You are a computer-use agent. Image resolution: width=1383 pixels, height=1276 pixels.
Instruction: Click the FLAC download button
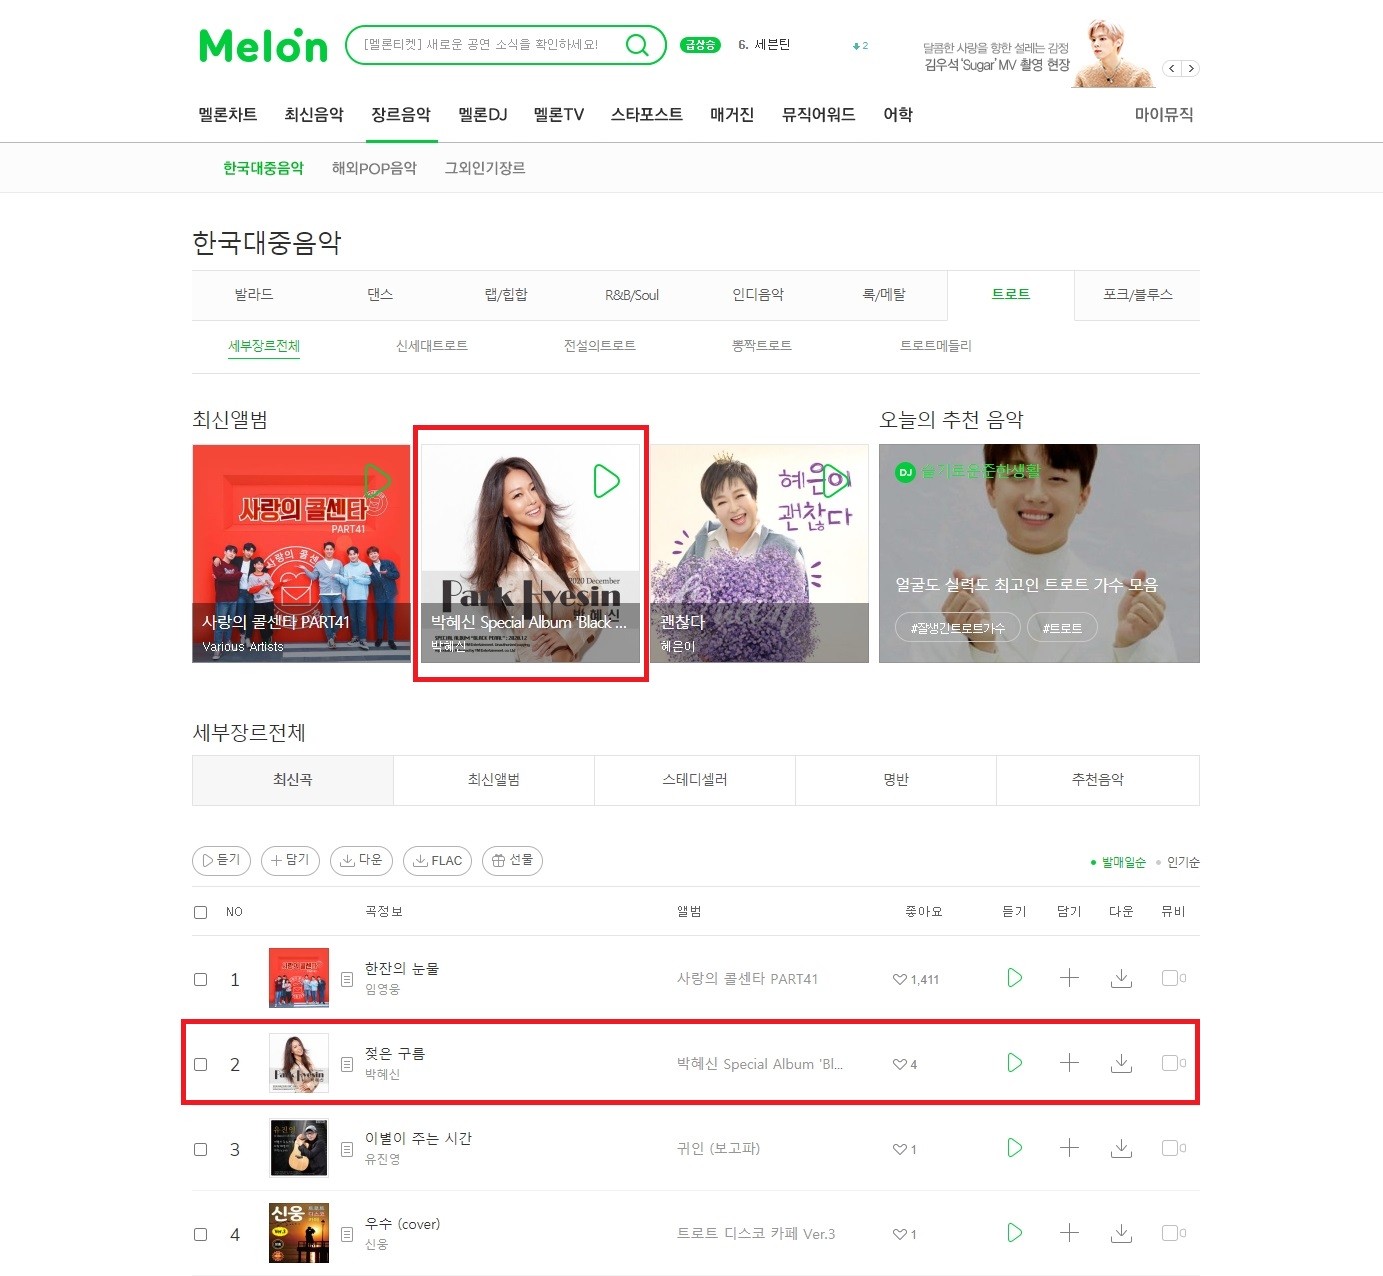[437, 861]
